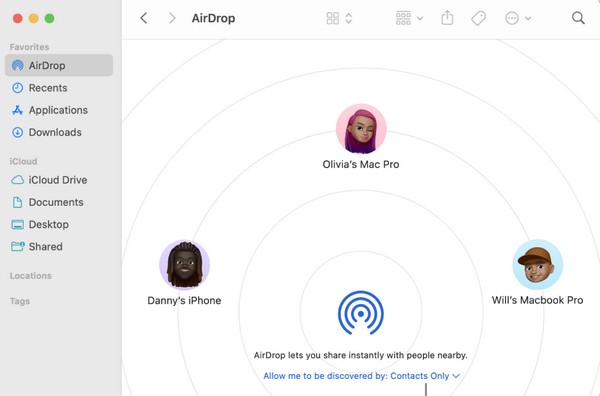
Task: Click the Danny's iPhone label
Action: pos(184,300)
